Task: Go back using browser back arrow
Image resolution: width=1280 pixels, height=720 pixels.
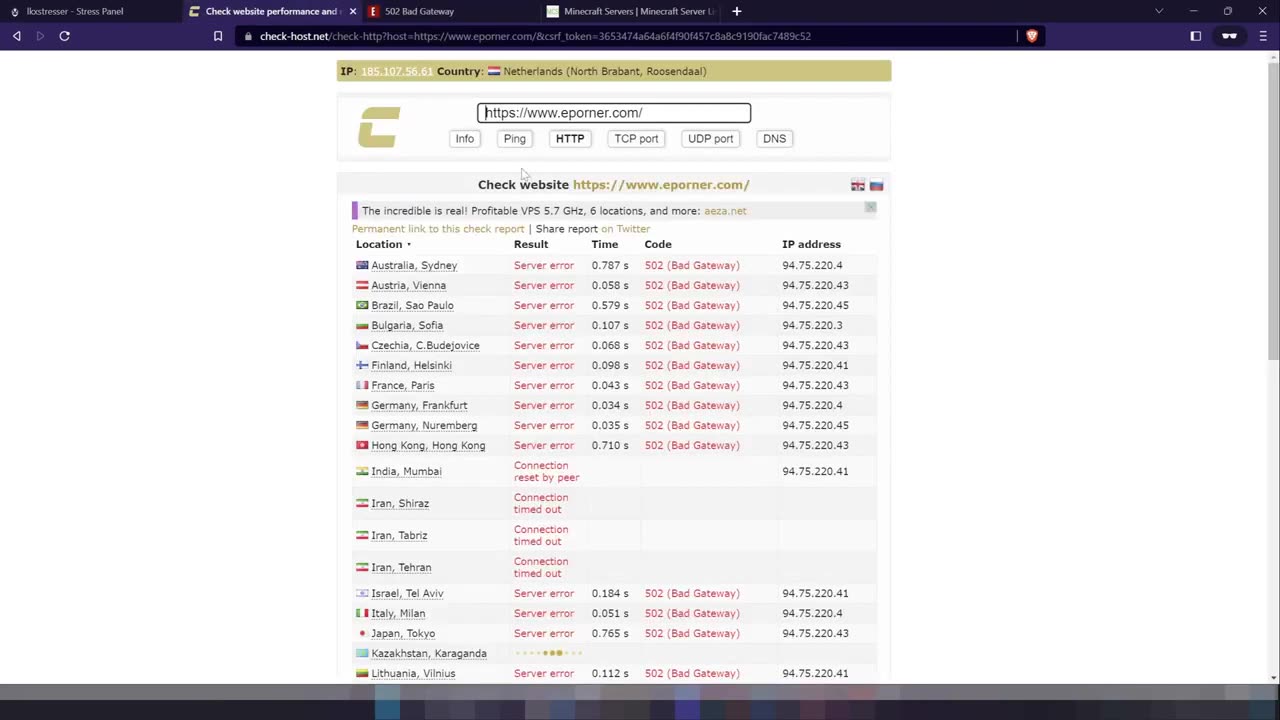Action: coord(17,36)
